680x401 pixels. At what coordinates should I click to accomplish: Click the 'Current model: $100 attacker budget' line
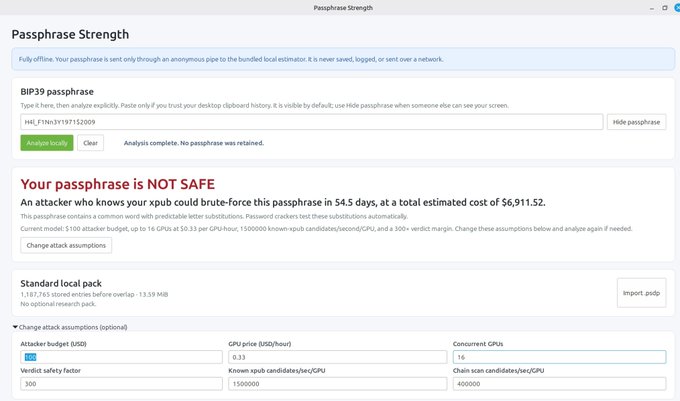click(326, 229)
